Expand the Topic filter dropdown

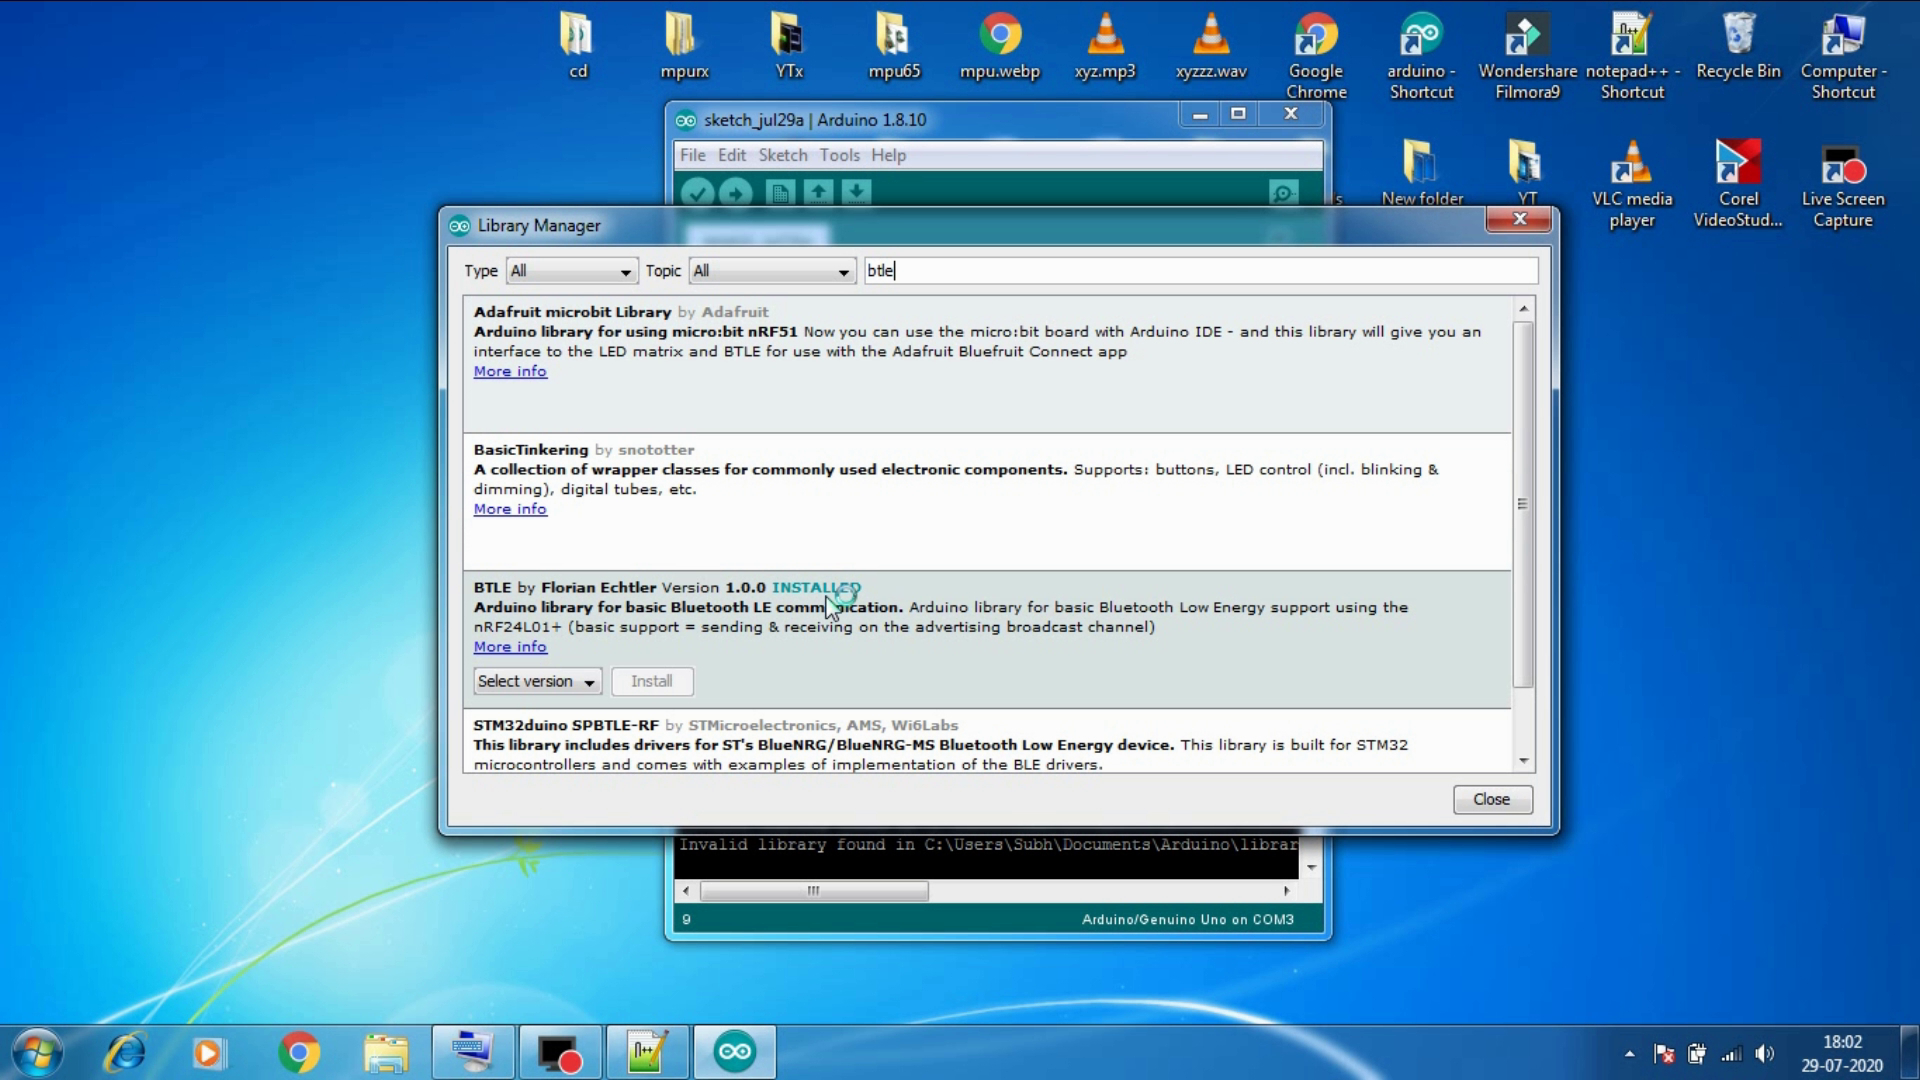coord(771,271)
